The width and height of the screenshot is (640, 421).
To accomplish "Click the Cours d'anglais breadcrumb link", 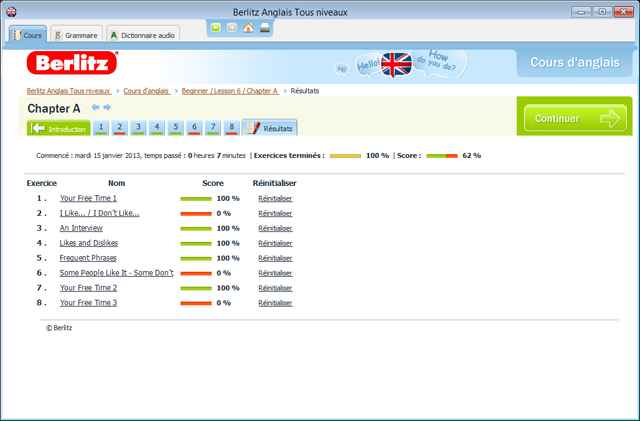I will 146,91.
